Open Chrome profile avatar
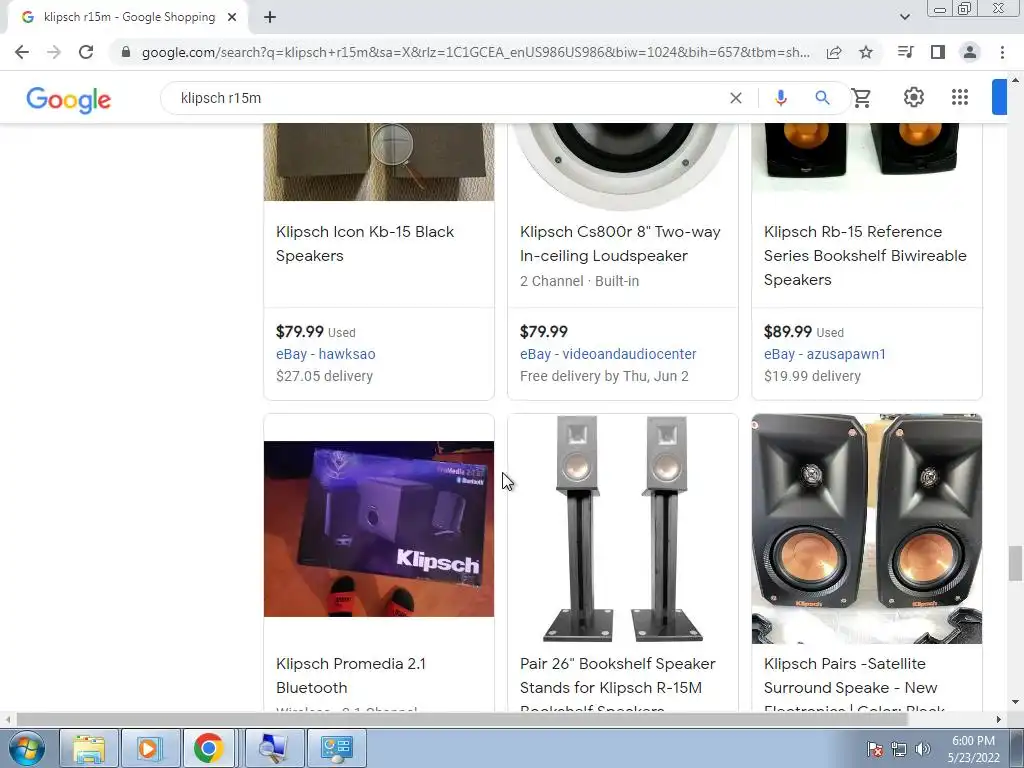This screenshot has width=1024, height=768. (x=970, y=52)
